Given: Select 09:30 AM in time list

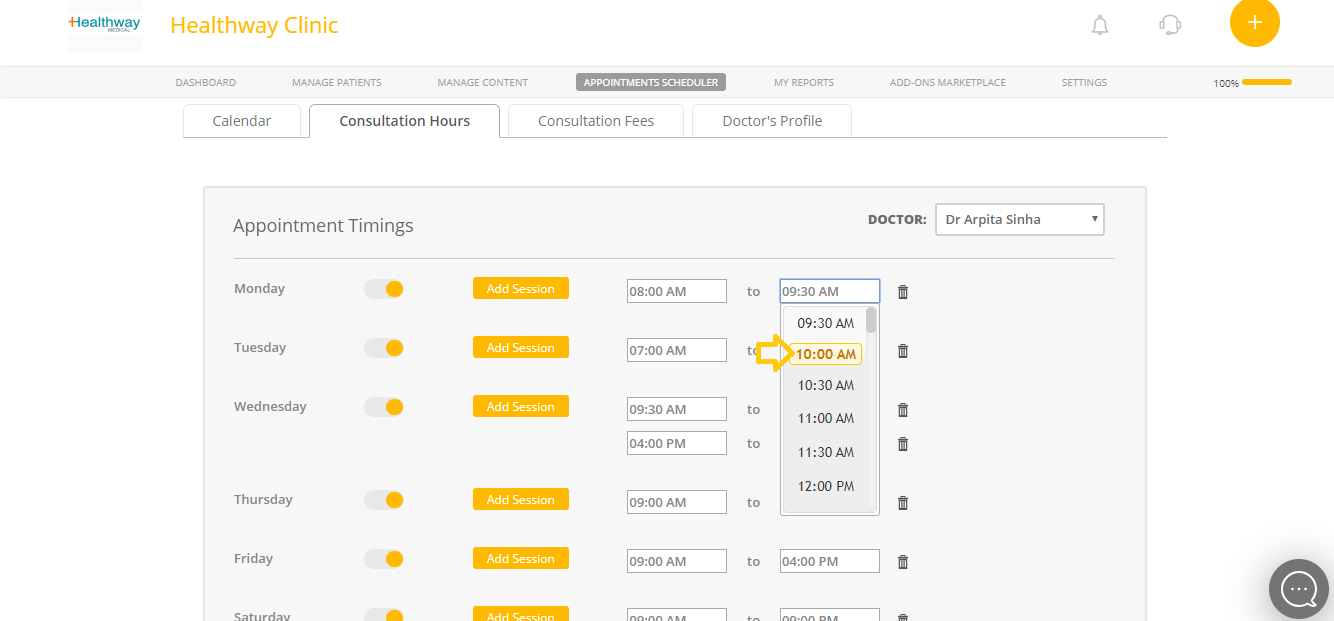Looking at the screenshot, I should click(x=825, y=323).
